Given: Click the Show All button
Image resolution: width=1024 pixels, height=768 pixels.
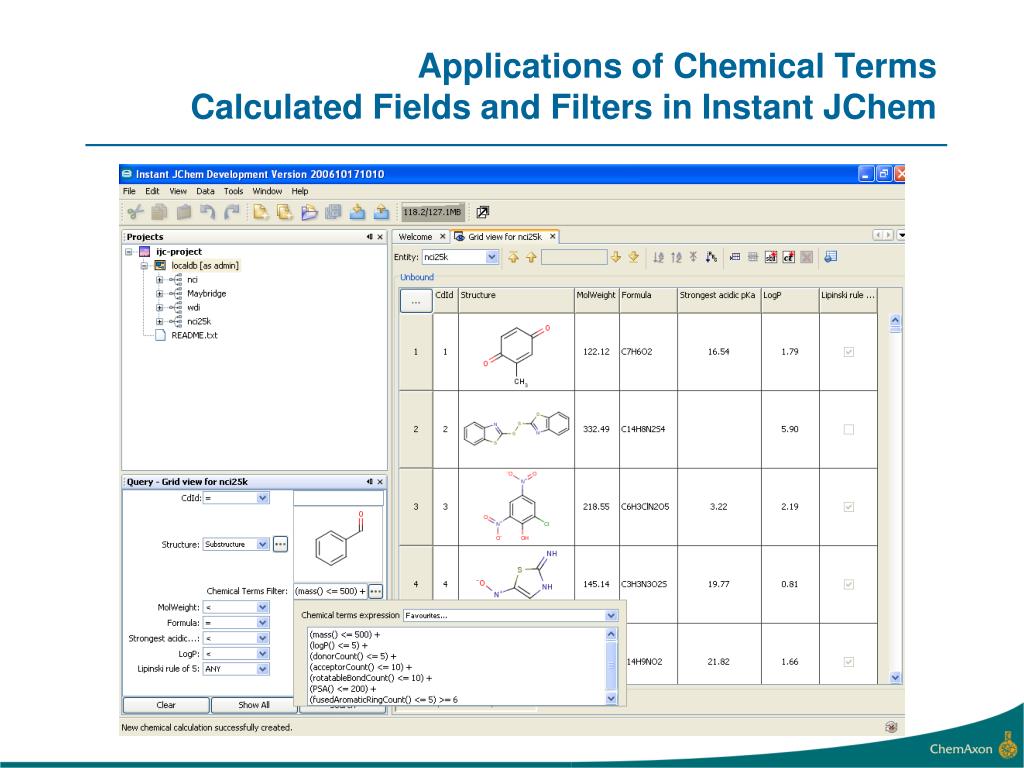Looking at the screenshot, I should [x=253, y=705].
